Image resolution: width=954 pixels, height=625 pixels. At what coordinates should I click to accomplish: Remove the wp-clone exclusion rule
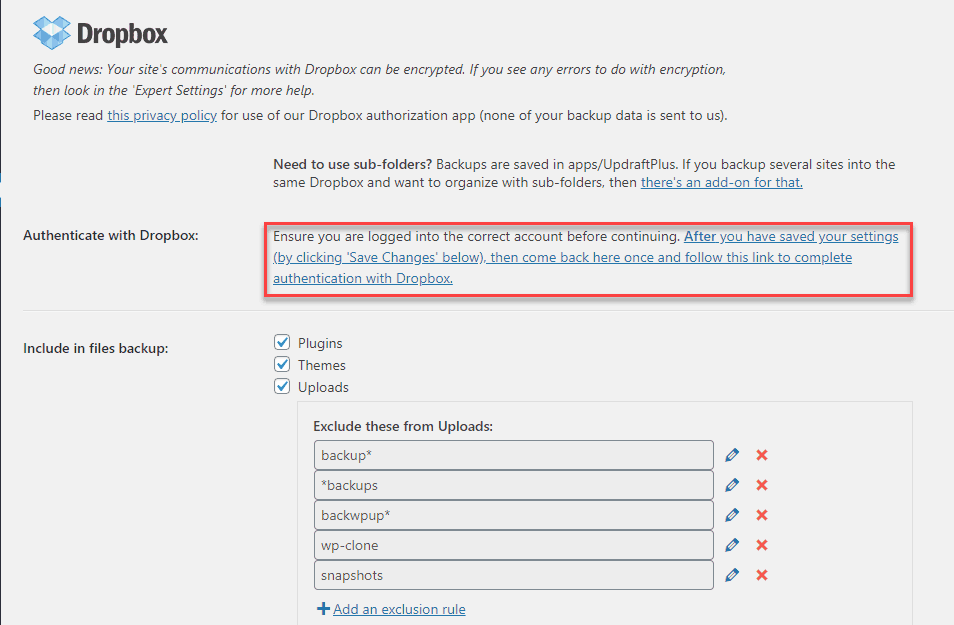click(x=762, y=545)
